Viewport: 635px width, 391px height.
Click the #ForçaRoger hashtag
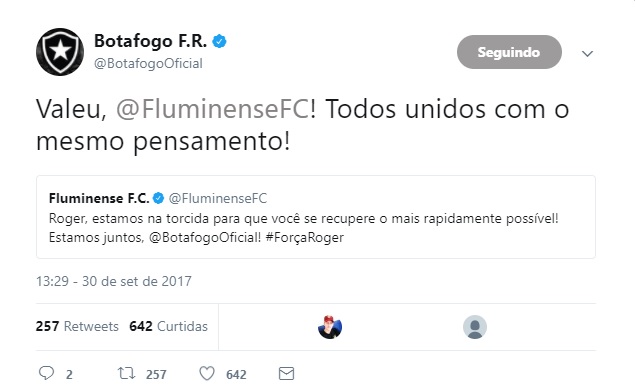(x=305, y=237)
